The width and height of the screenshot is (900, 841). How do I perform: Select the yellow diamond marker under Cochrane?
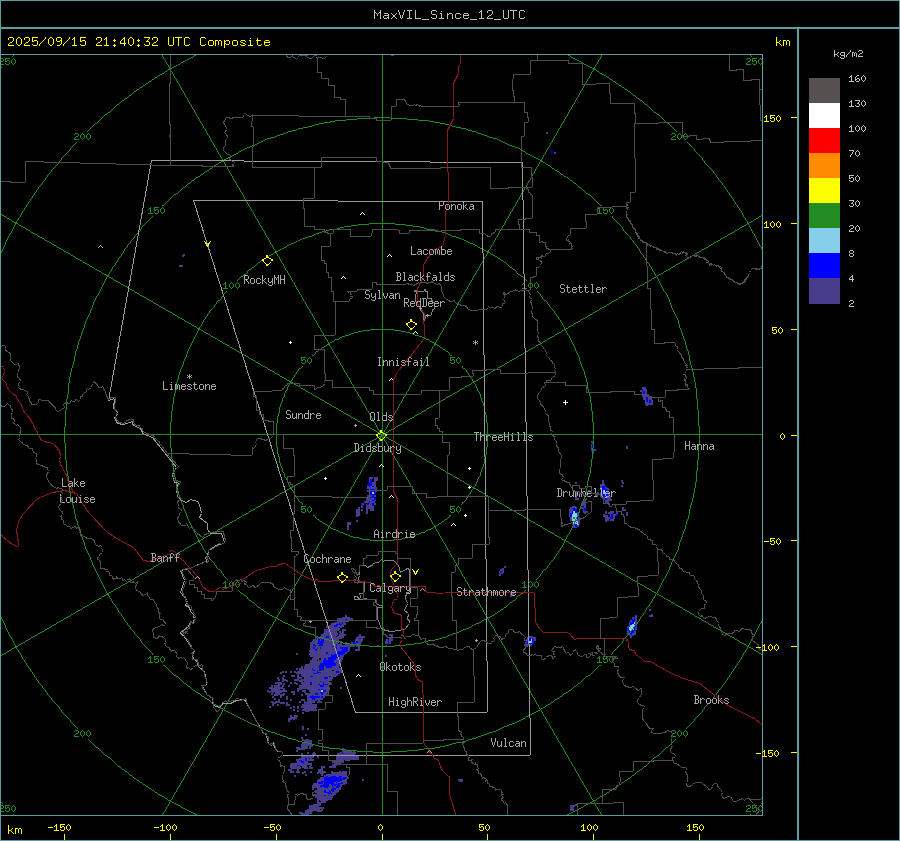click(342, 577)
